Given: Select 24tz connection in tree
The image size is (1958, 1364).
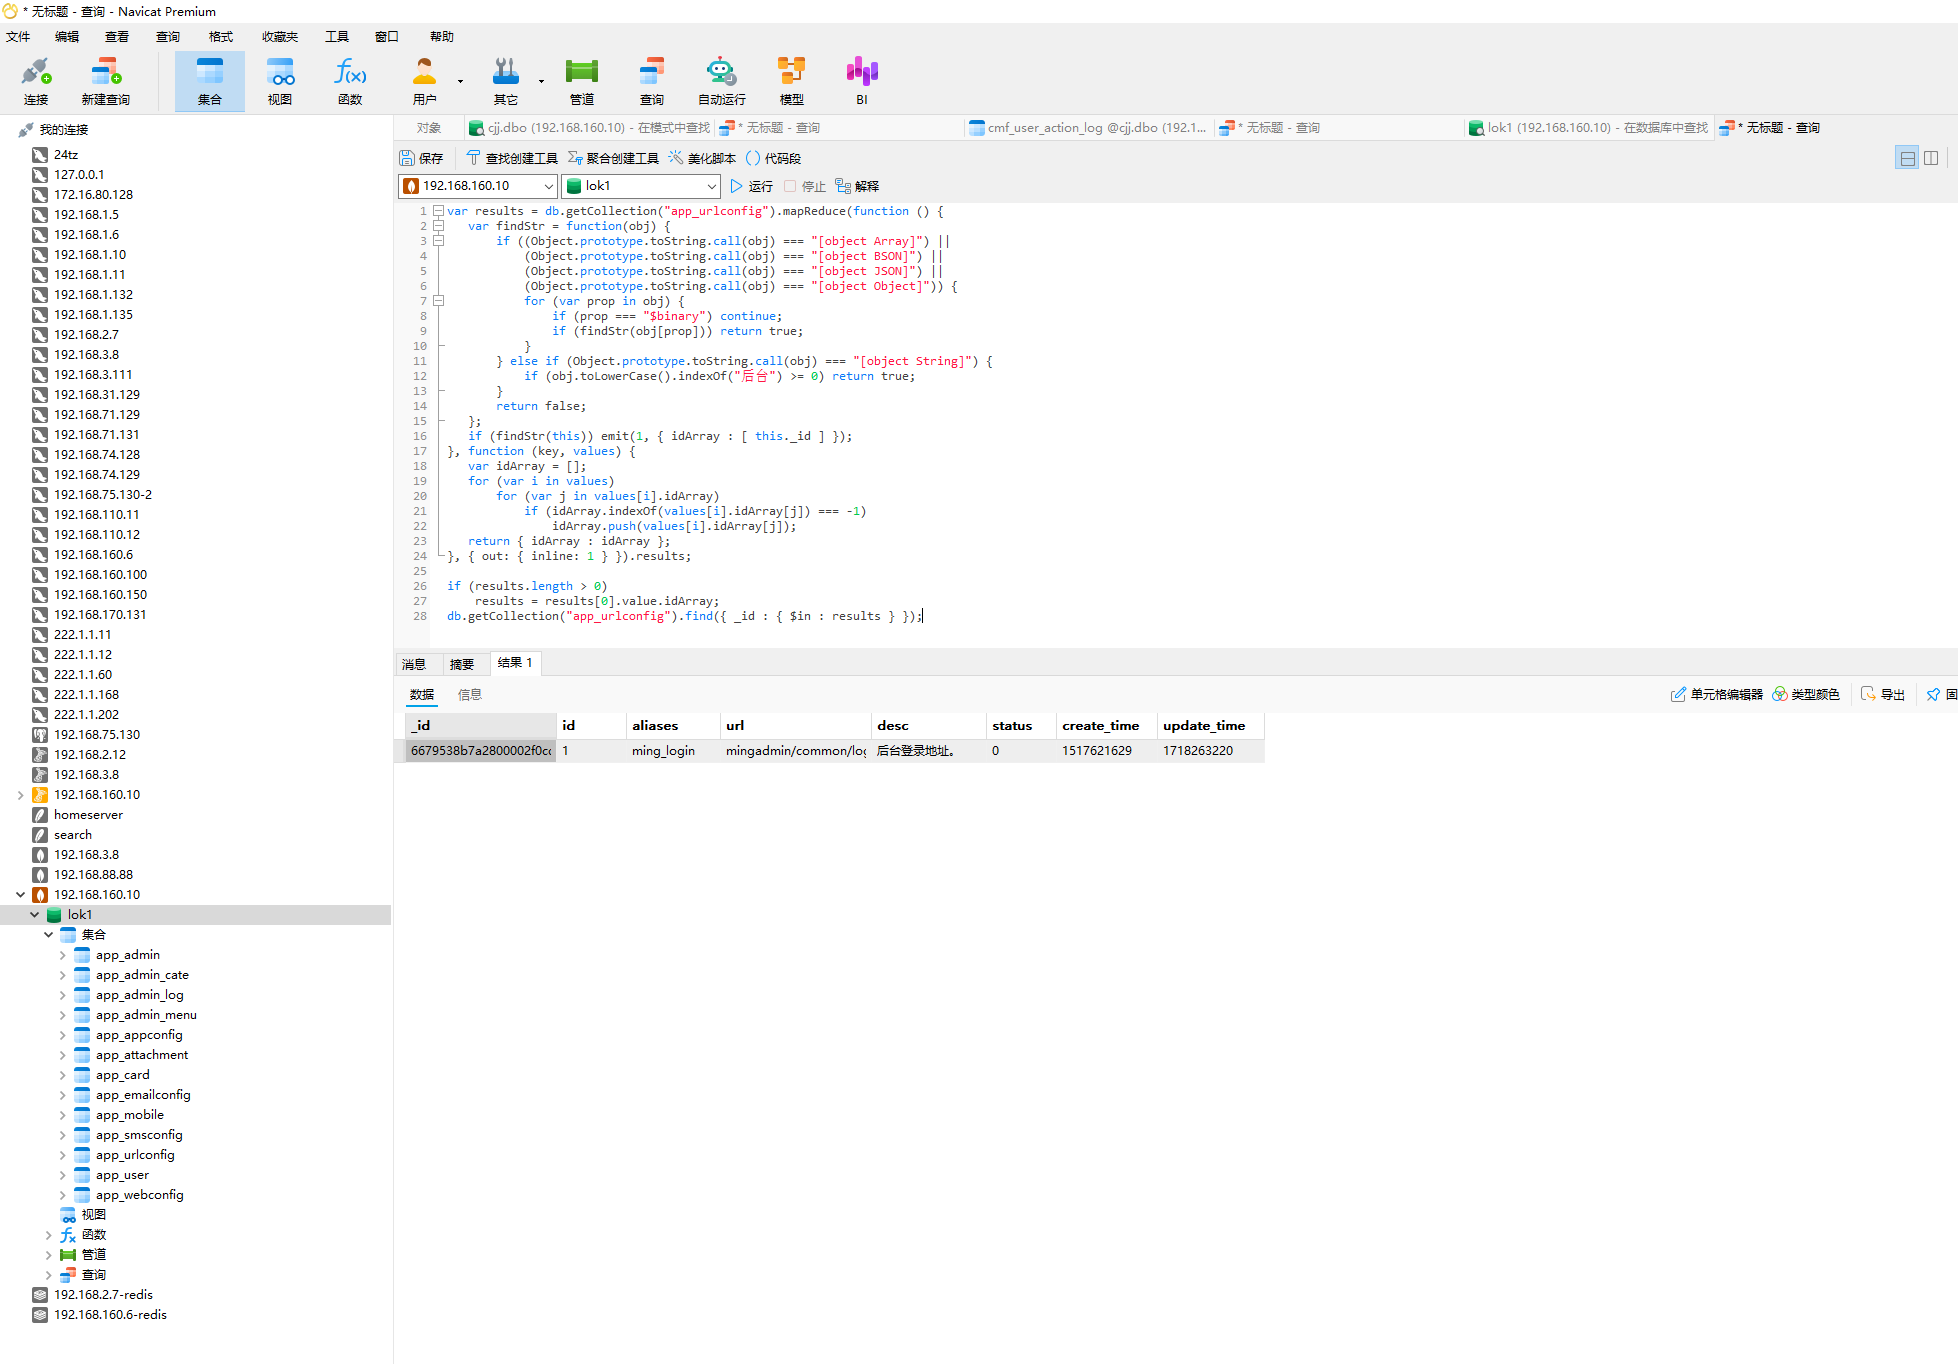Looking at the screenshot, I should click(66, 155).
